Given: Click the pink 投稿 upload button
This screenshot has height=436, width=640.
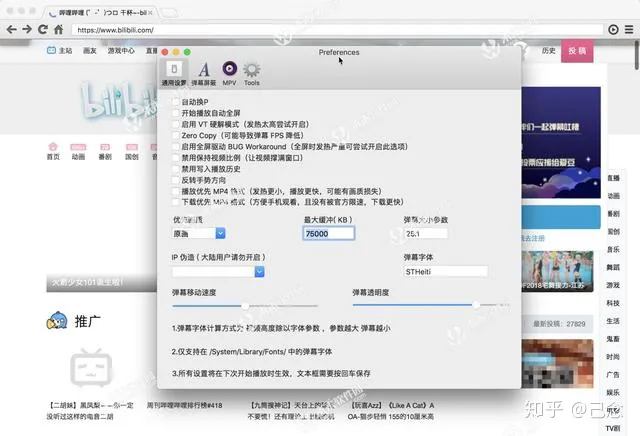Looking at the screenshot, I should pyautogui.click(x=577, y=51).
